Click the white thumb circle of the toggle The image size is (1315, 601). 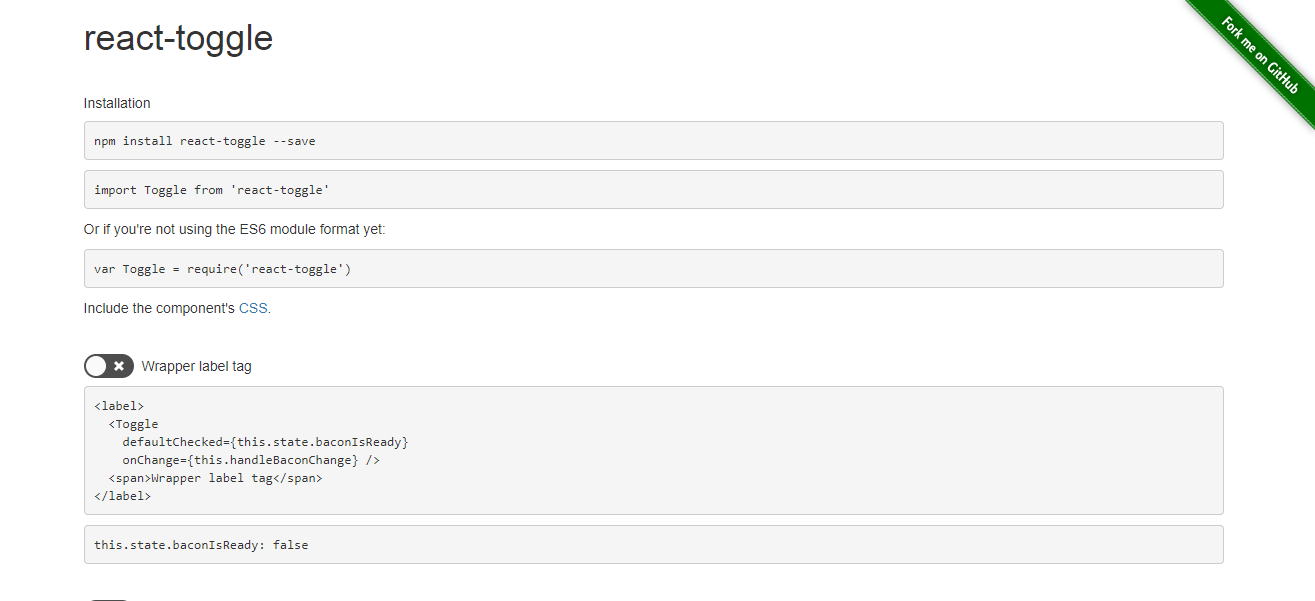(x=98, y=365)
